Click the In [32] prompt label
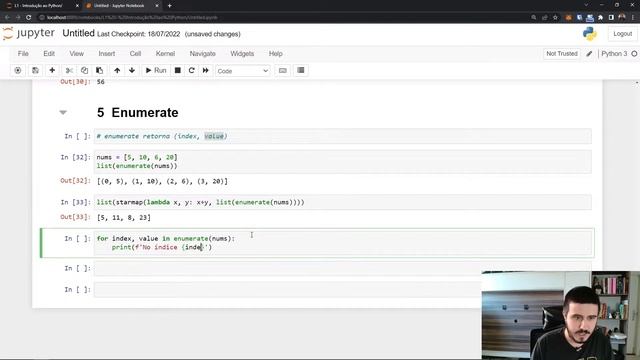 (76, 157)
